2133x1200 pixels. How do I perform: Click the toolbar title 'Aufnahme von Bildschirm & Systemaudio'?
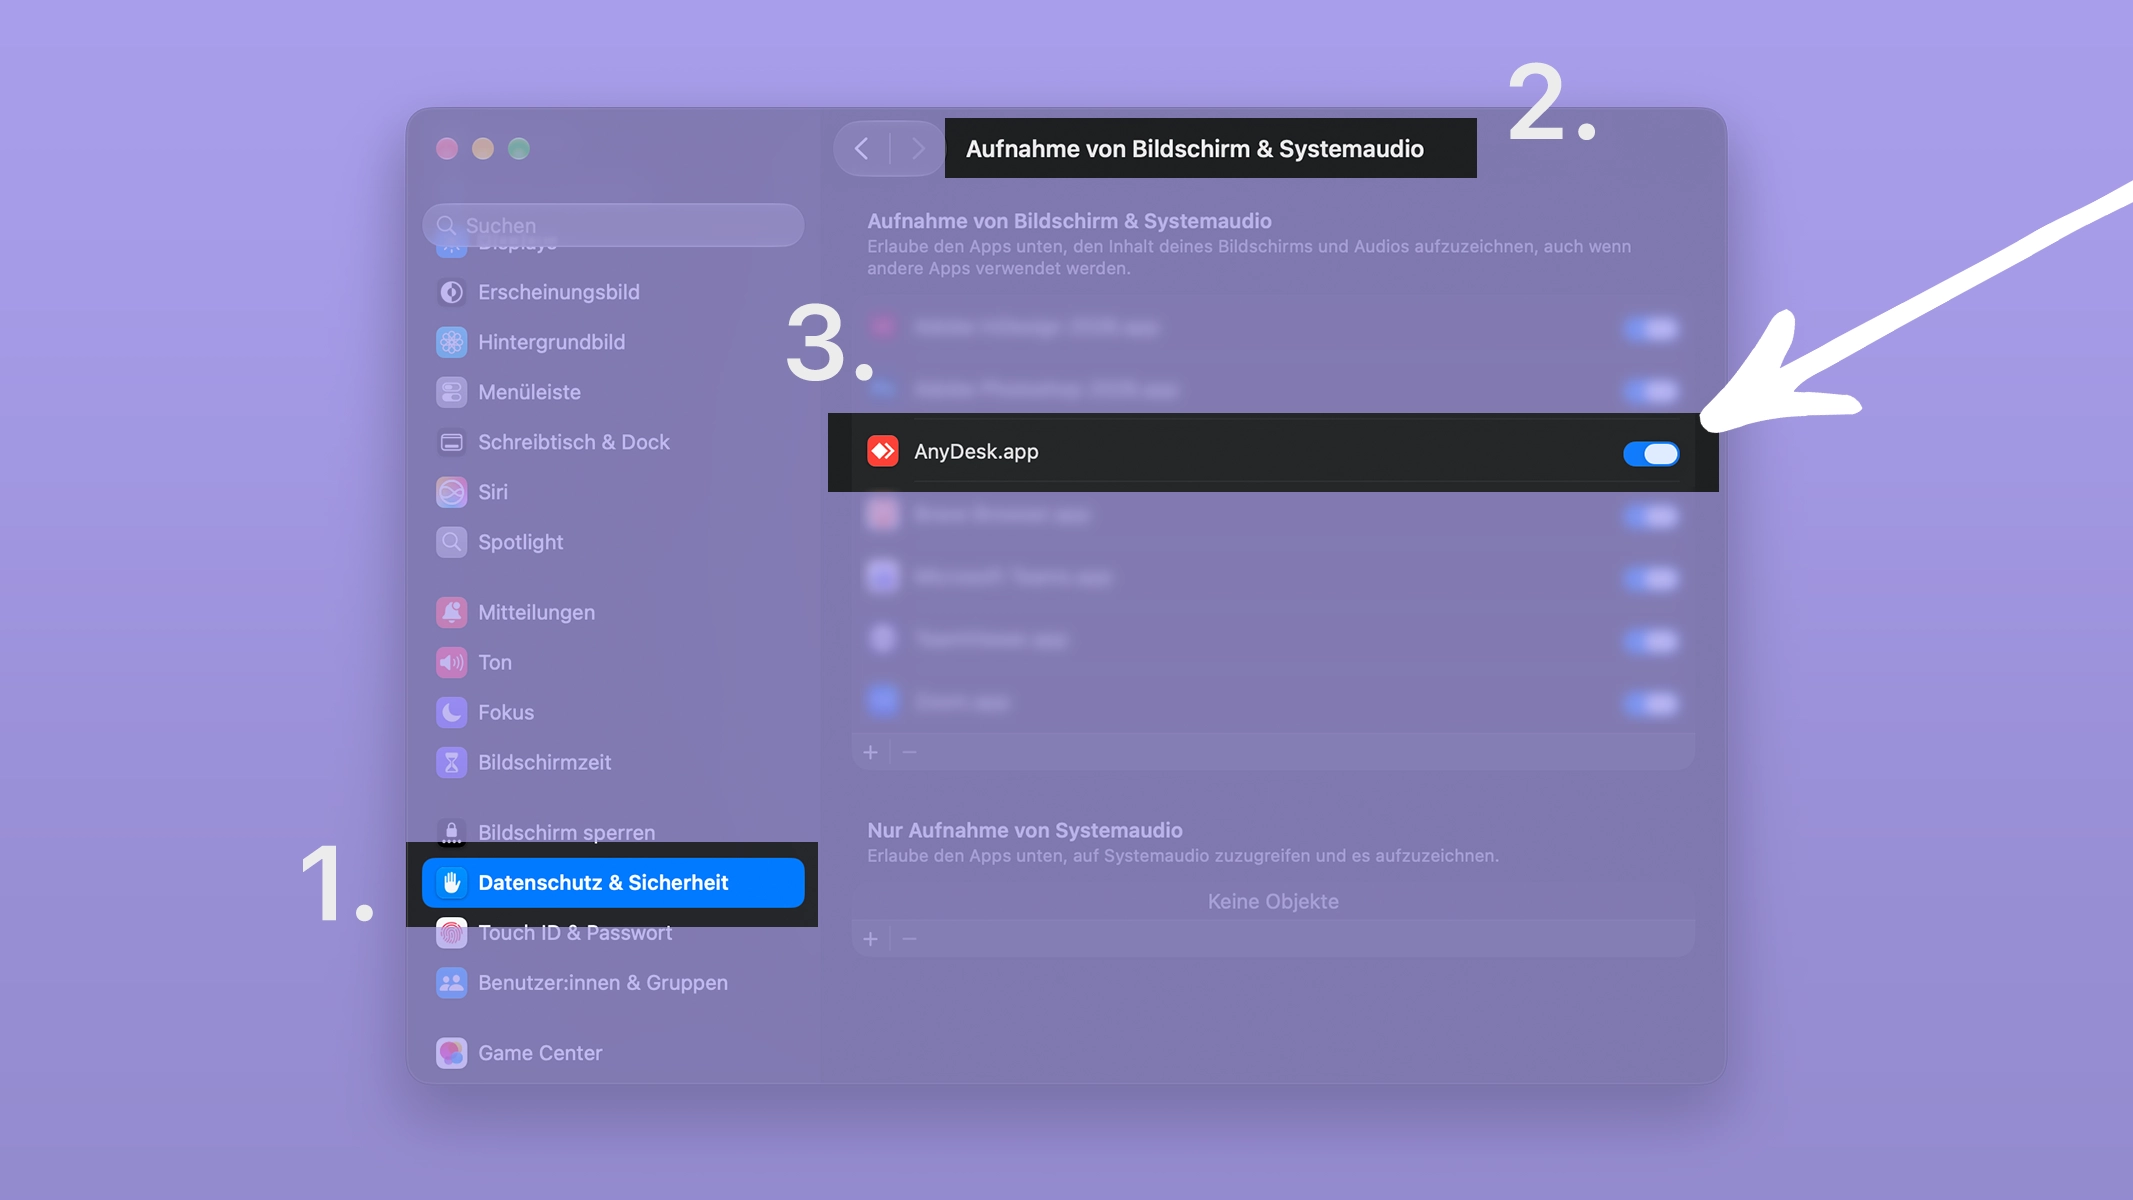coord(1194,149)
